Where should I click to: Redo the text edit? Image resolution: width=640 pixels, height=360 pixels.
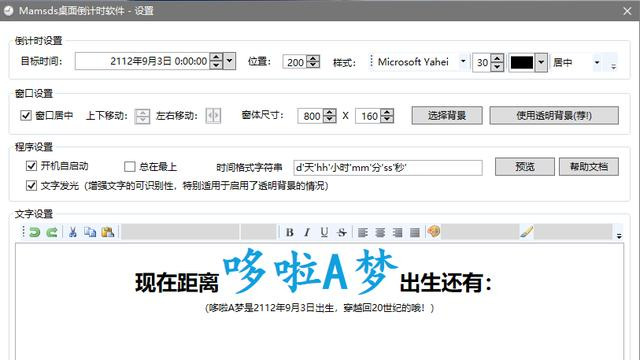click(x=52, y=232)
